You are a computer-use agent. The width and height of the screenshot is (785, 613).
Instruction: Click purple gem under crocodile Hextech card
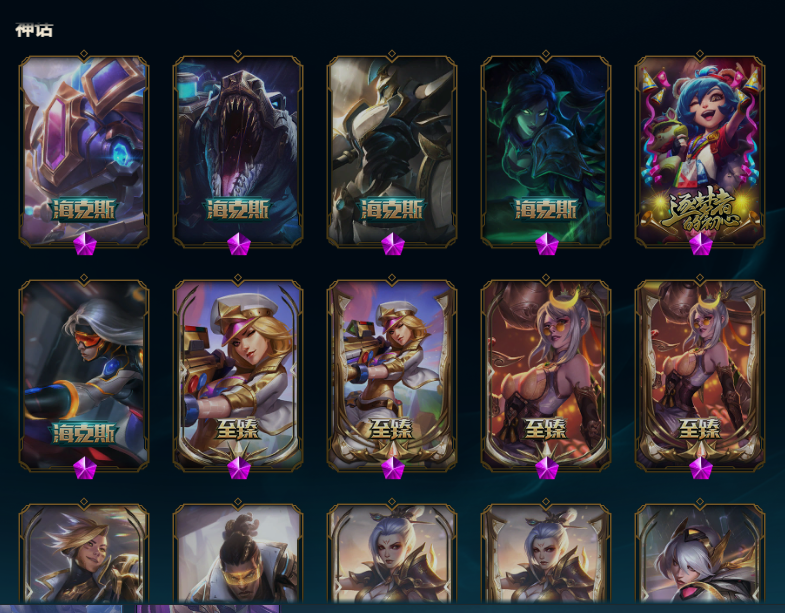click(239, 244)
